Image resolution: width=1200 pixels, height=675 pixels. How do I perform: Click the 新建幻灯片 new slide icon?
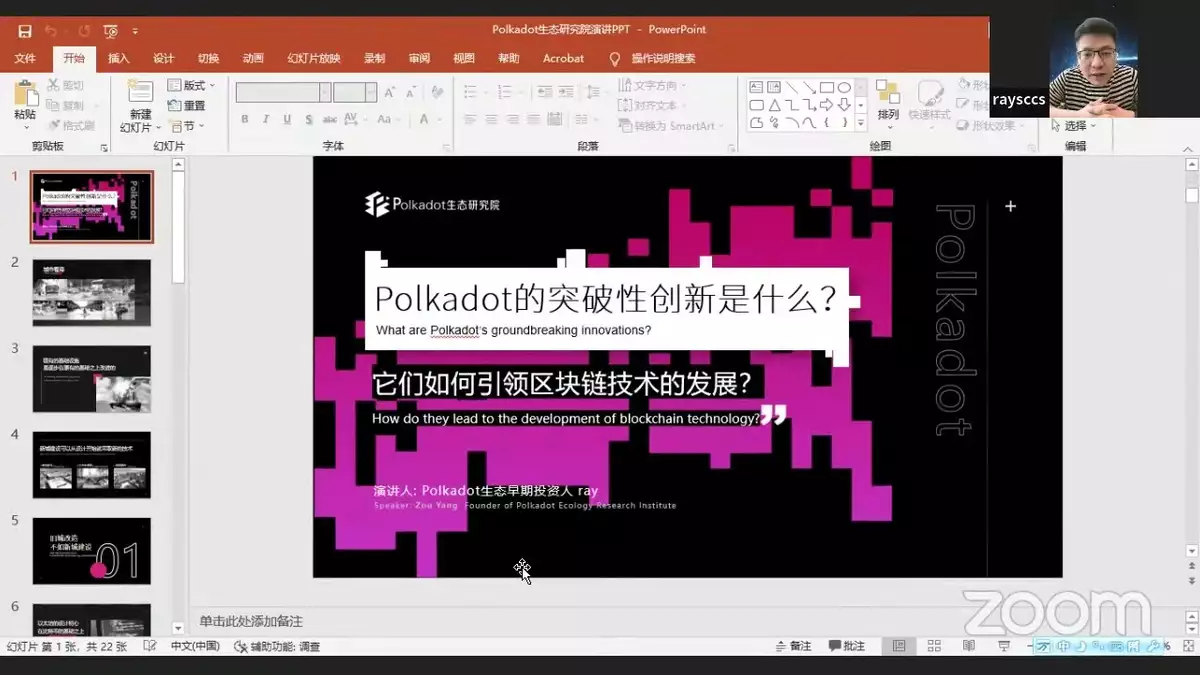point(140,92)
